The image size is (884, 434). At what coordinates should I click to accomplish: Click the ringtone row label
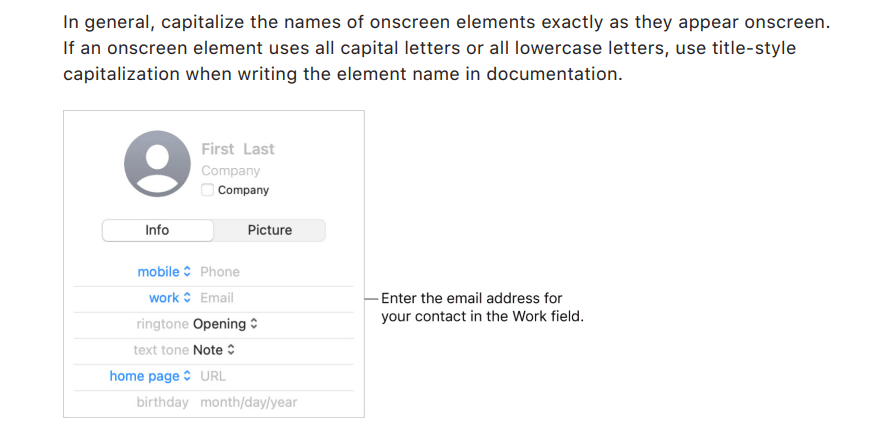tap(162, 324)
